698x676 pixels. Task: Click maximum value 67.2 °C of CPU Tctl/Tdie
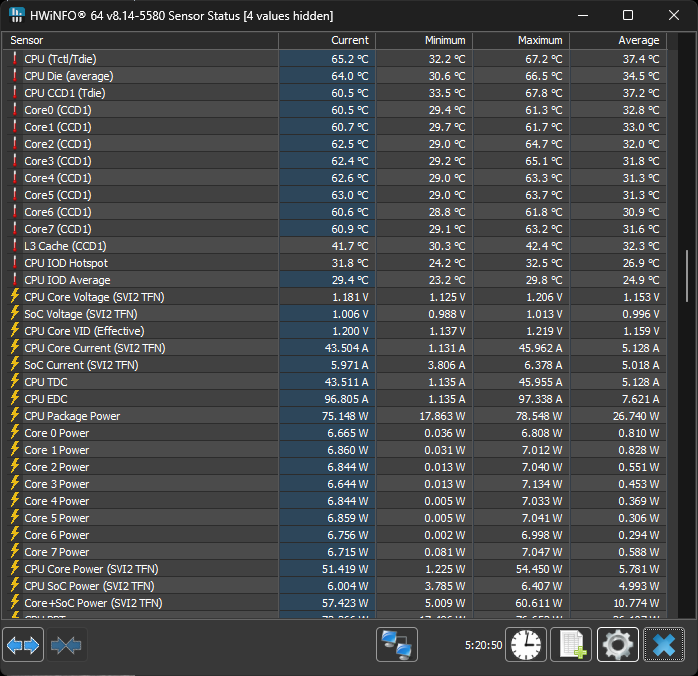pyautogui.click(x=544, y=59)
